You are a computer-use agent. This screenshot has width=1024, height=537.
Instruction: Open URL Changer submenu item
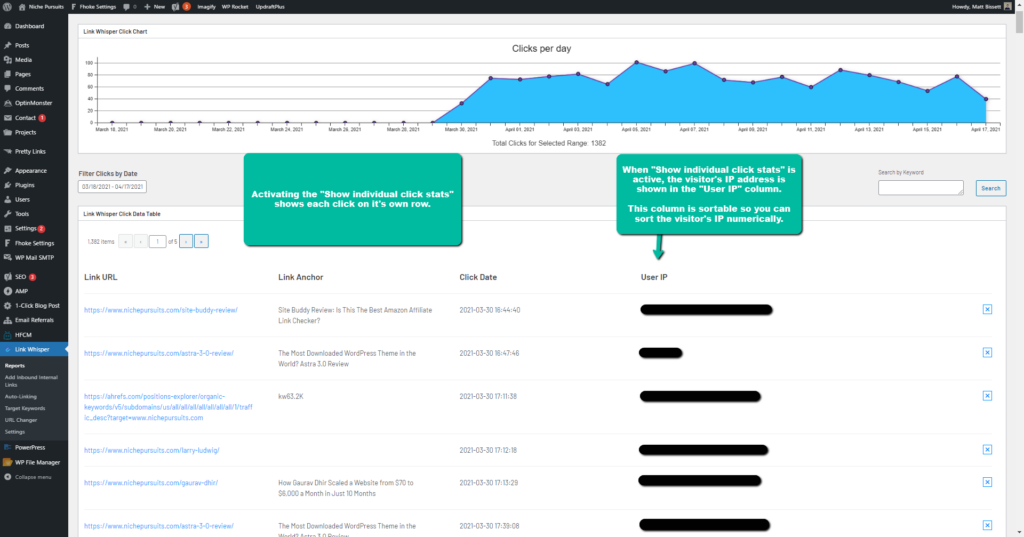(21, 420)
